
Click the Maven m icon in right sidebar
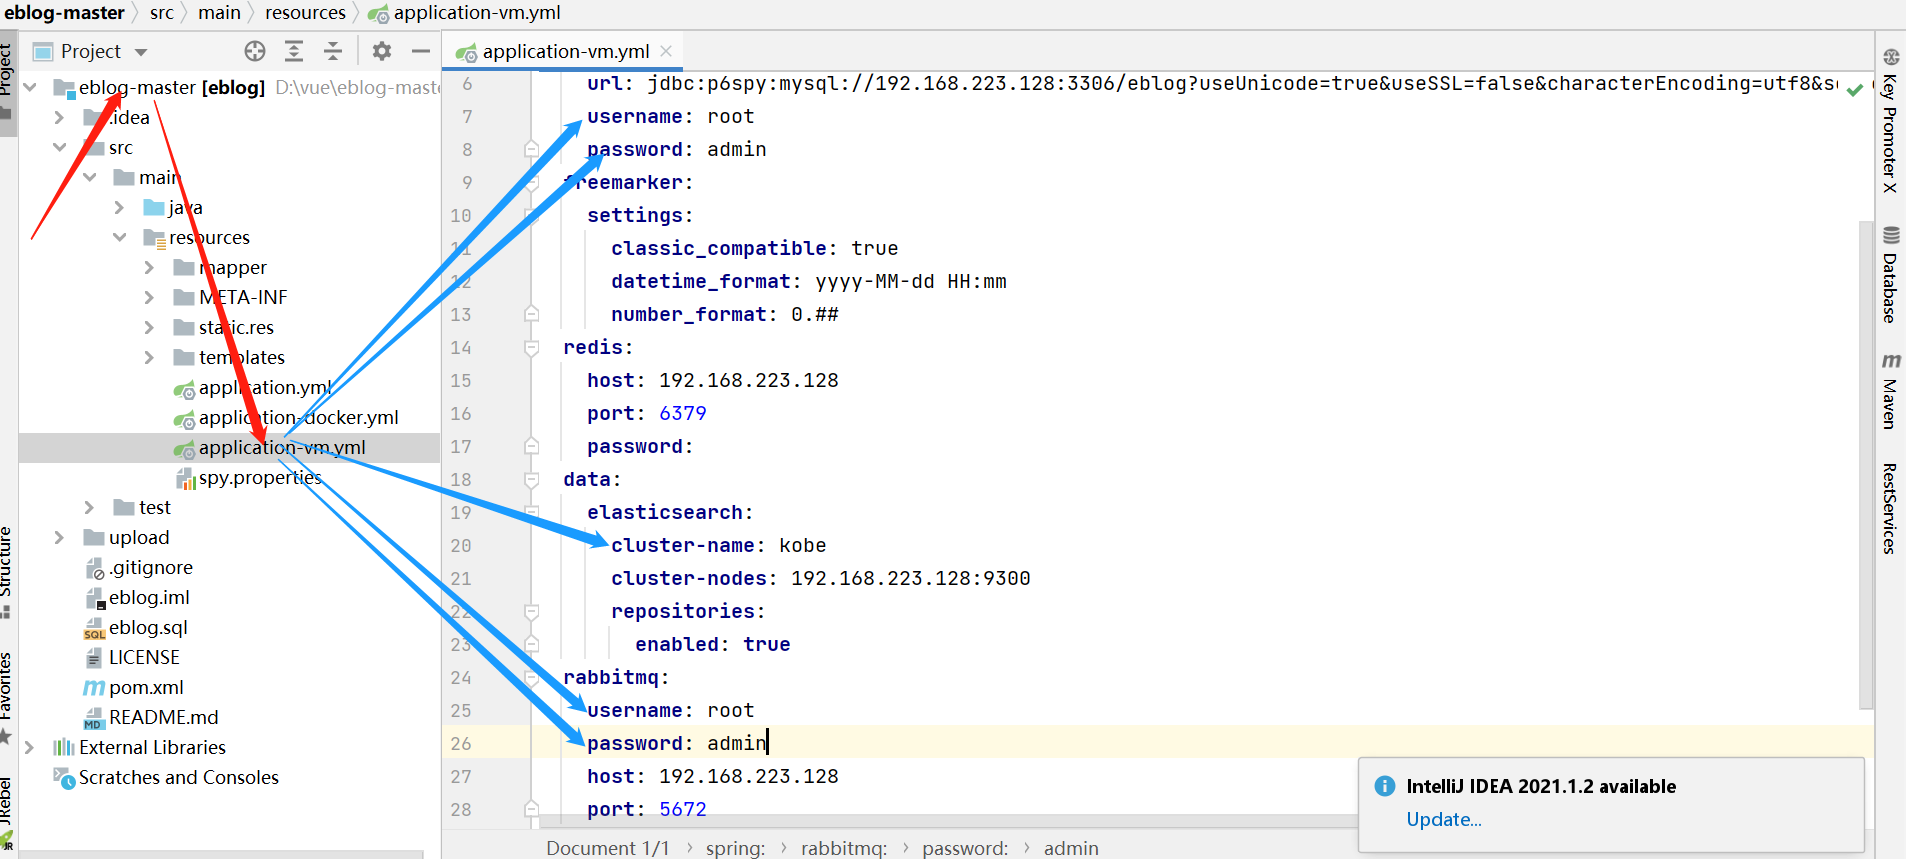1890,360
